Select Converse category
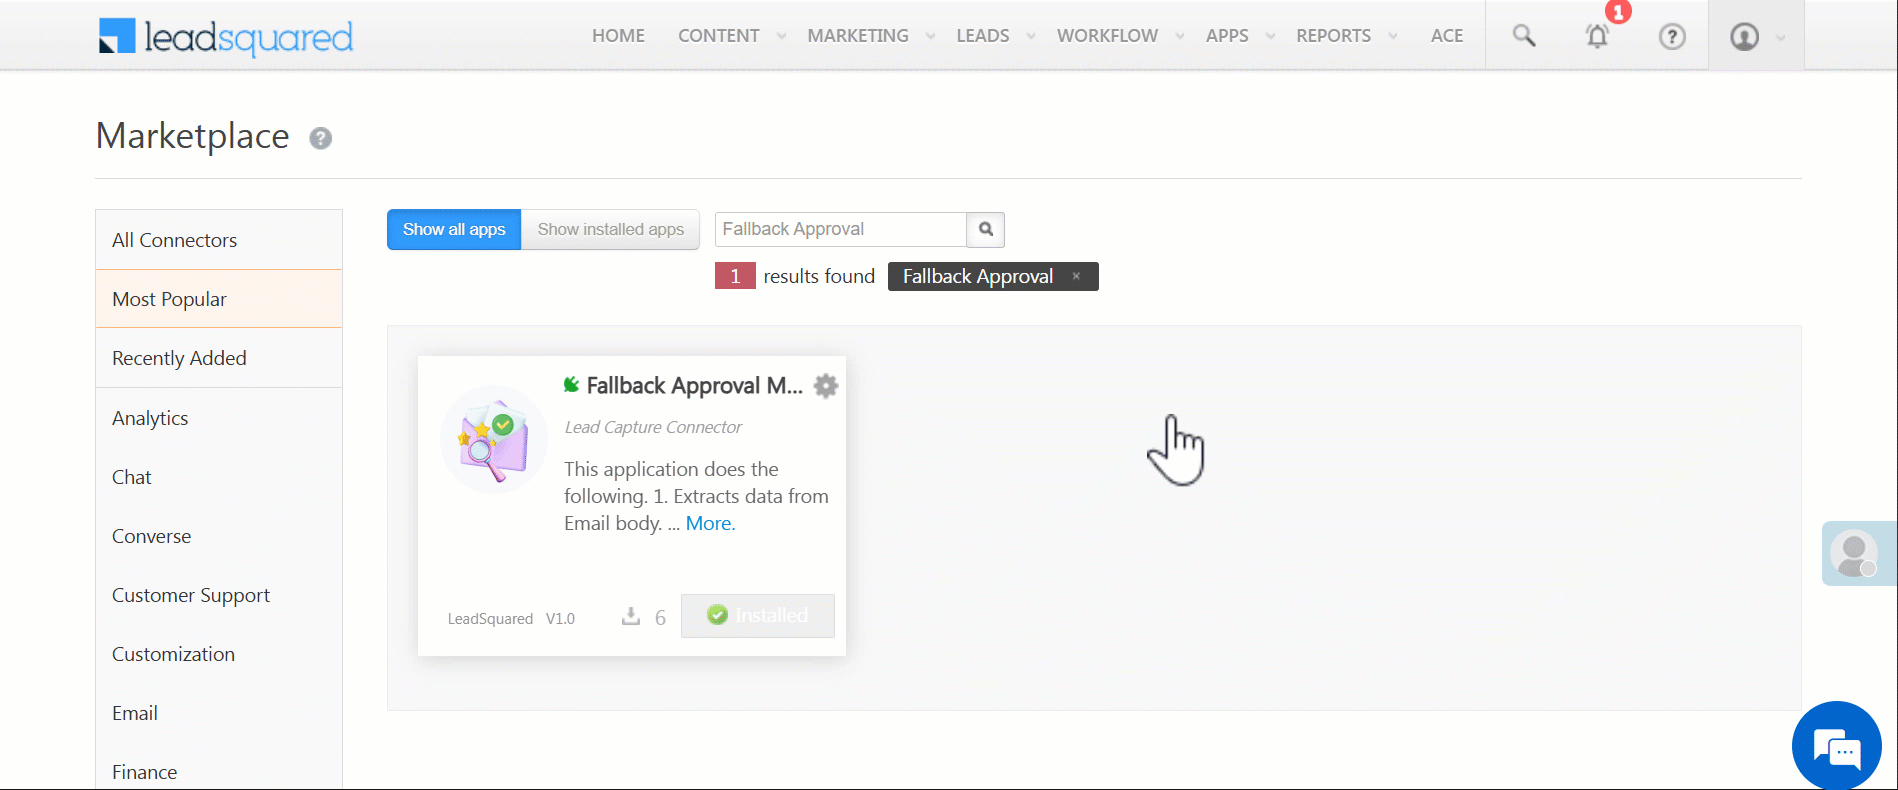The height and width of the screenshot is (790, 1898). tap(219, 536)
